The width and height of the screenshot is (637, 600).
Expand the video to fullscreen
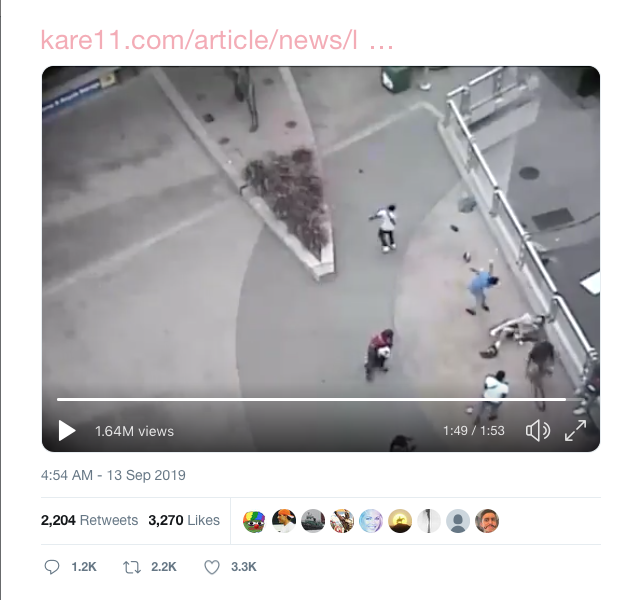(575, 430)
